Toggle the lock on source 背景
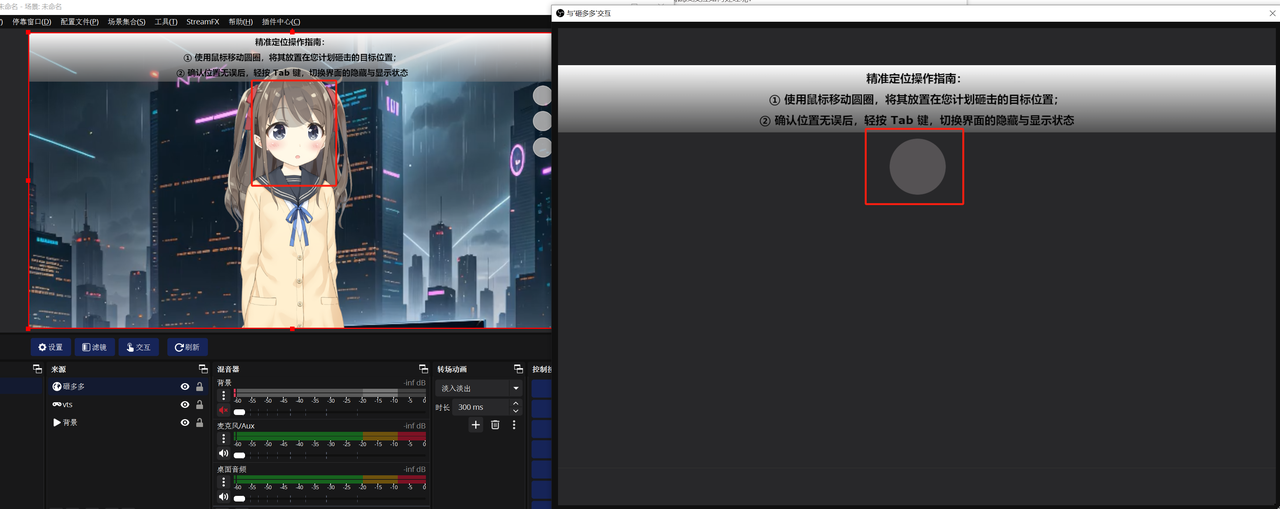The height and width of the screenshot is (509, 1280). pos(199,423)
